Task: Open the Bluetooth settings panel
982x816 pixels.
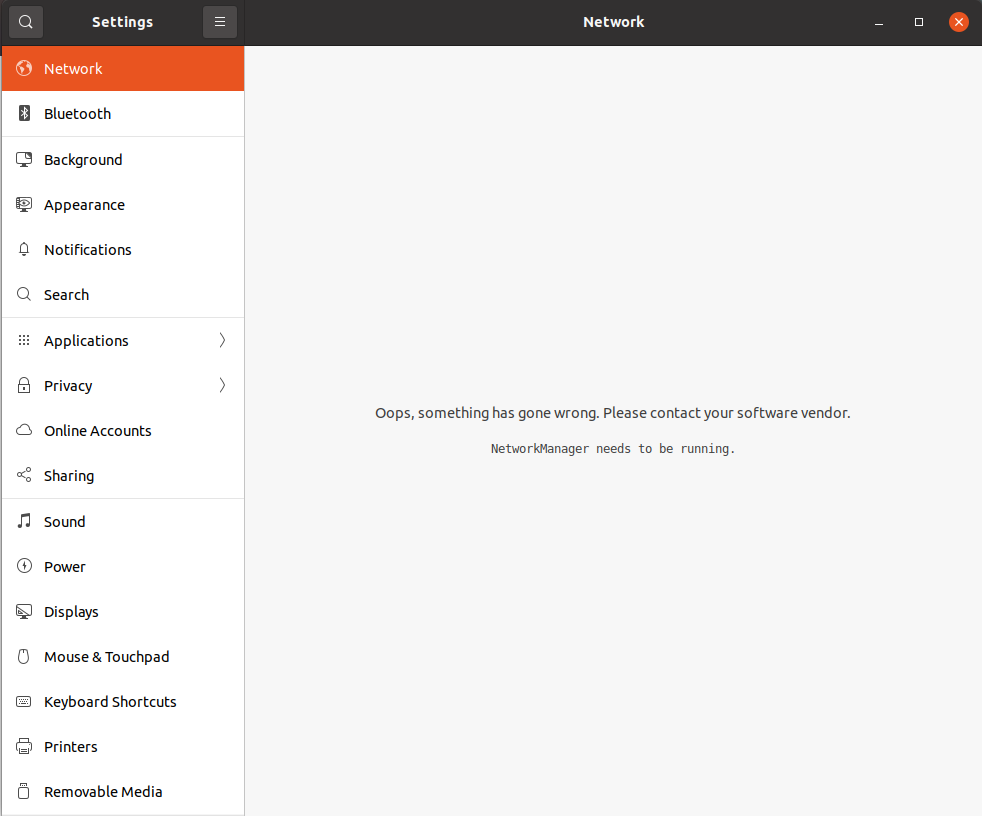Action: (x=123, y=113)
